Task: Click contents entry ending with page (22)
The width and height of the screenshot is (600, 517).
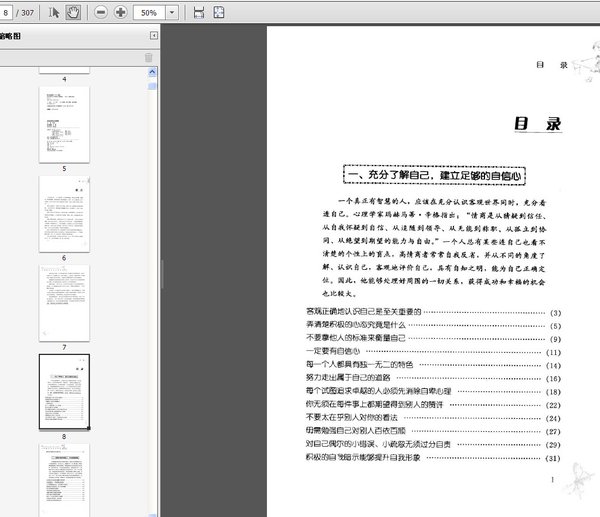Action: coord(434,405)
